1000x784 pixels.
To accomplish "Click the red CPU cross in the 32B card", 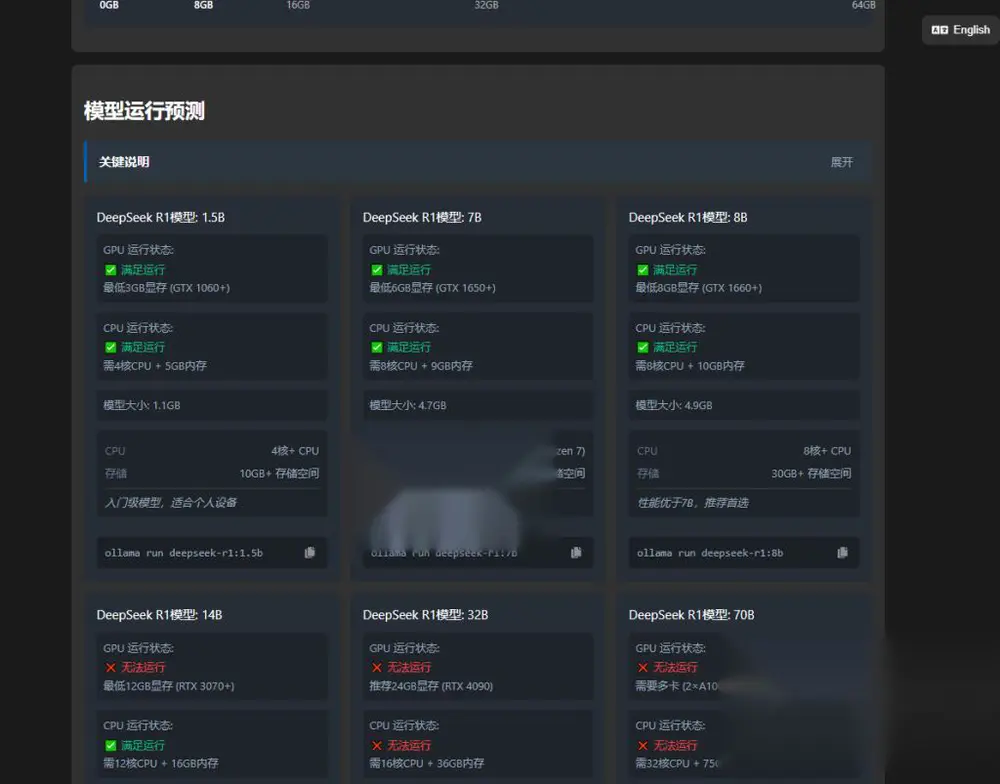I will [377, 745].
